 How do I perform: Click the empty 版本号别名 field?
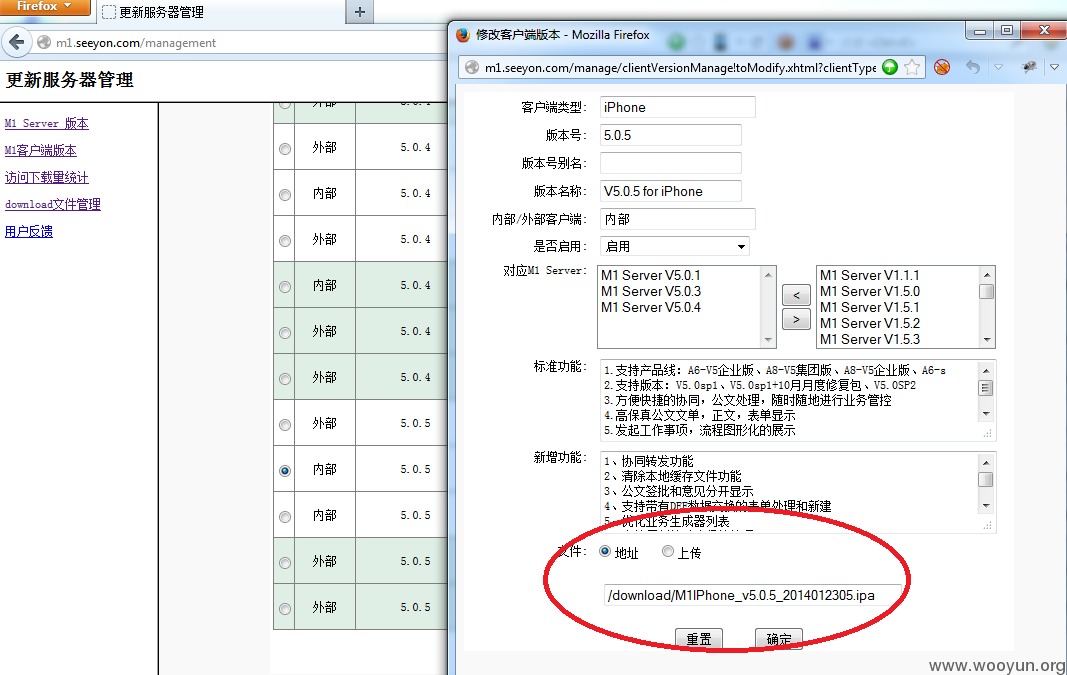[x=671, y=163]
